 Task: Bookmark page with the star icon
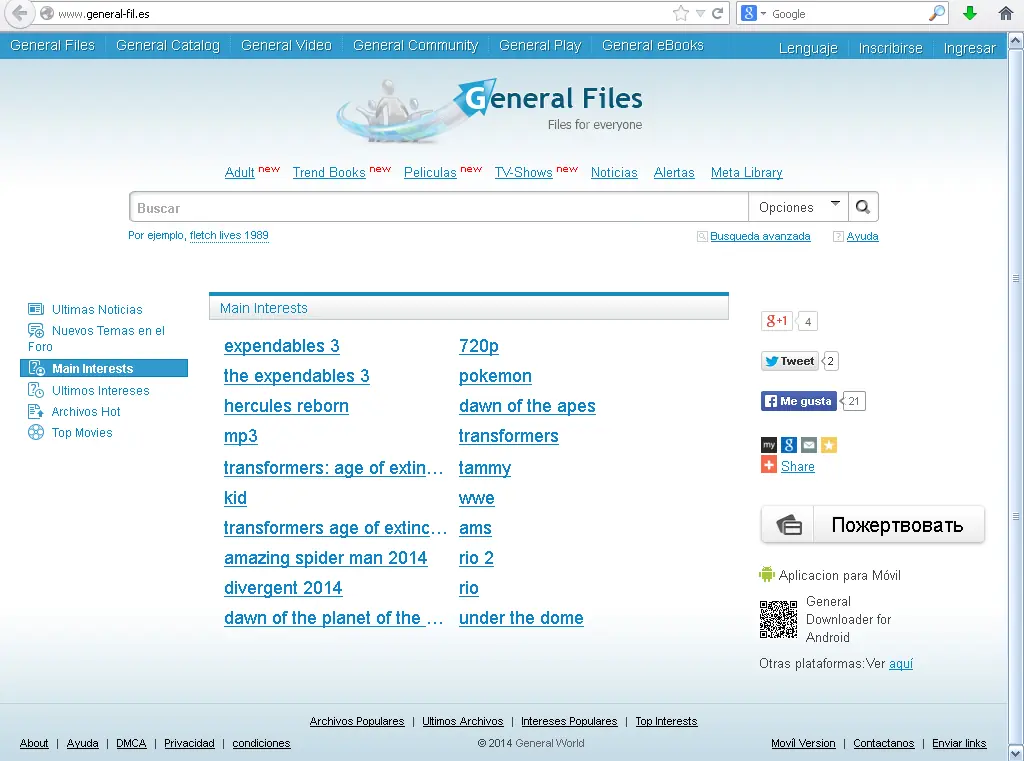click(x=680, y=13)
